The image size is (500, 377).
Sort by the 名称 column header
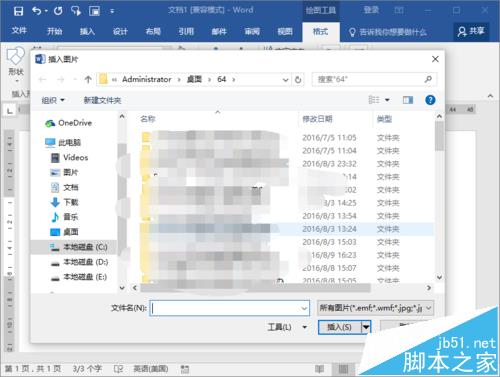[x=148, y=119]
